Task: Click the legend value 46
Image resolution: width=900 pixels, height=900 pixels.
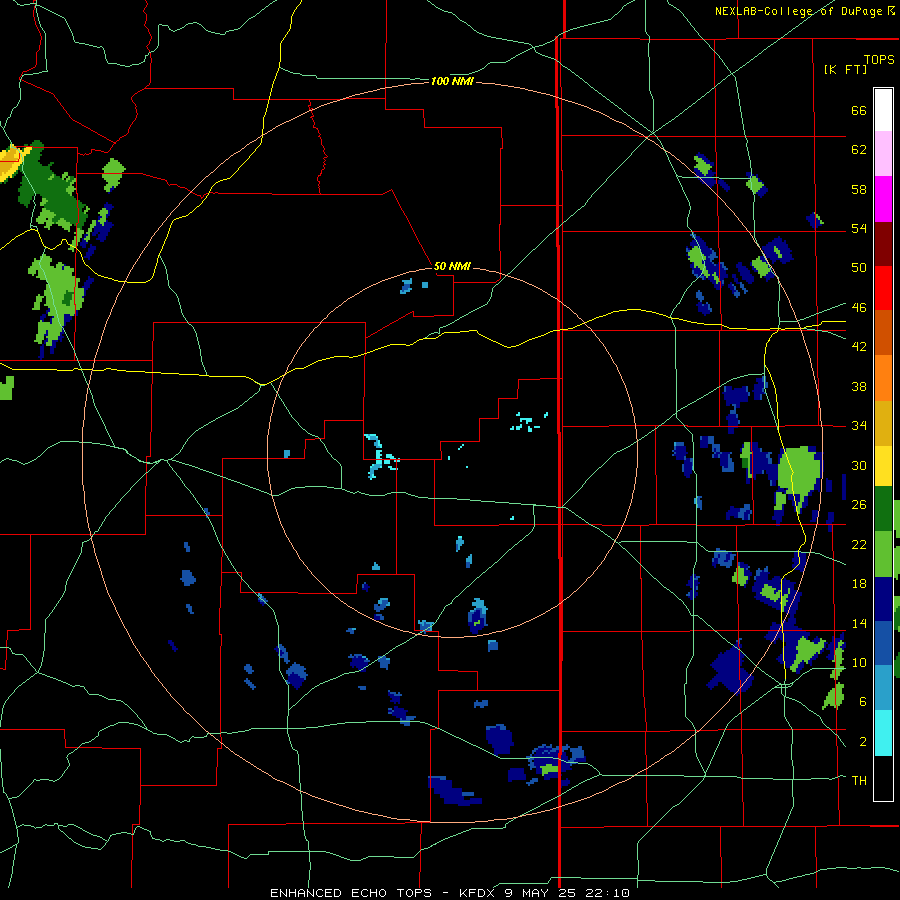Action: (x=859, y=307)
